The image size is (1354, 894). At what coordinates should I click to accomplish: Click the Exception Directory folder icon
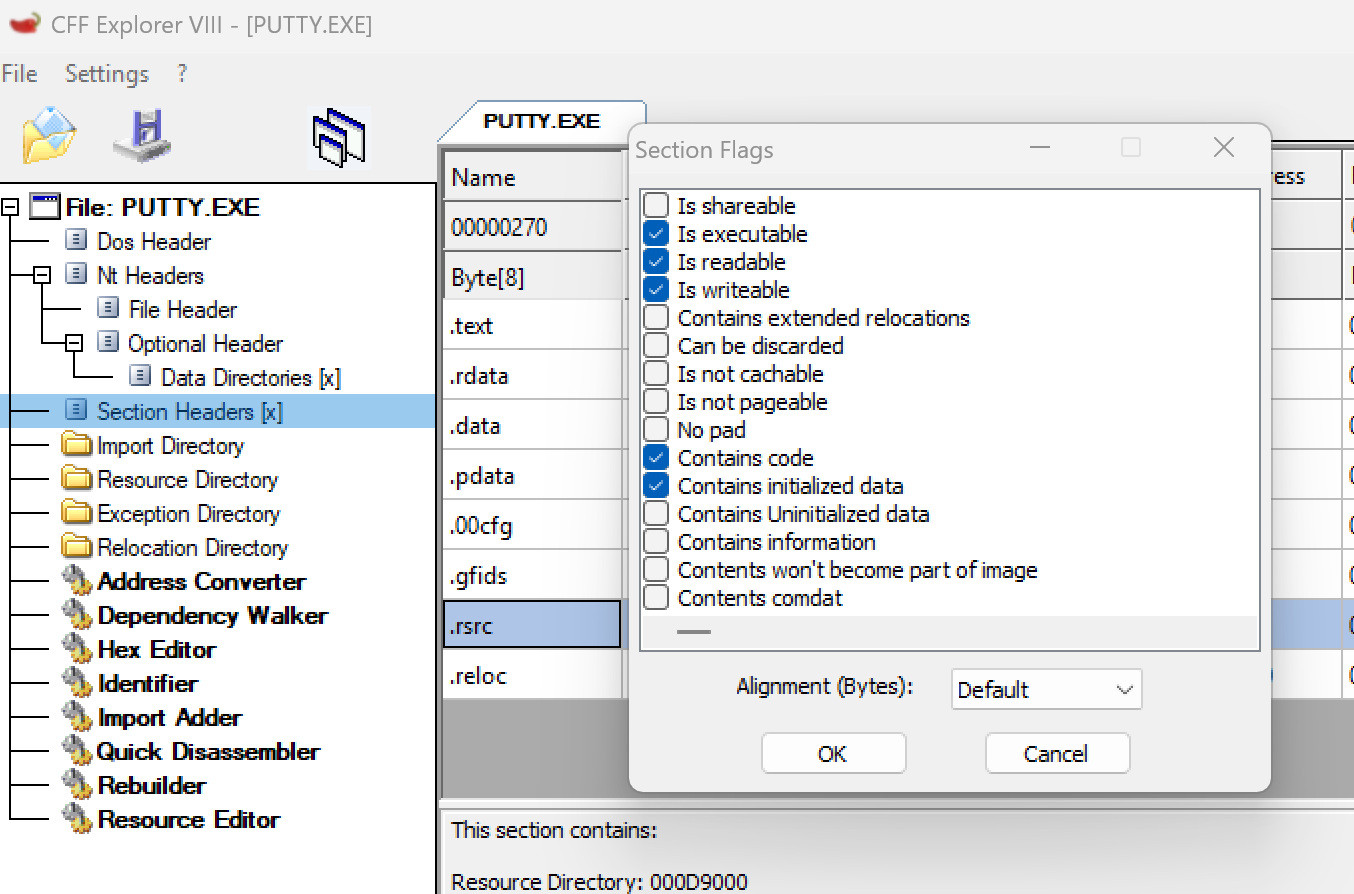pyautogui.click(x=76, y=513)
